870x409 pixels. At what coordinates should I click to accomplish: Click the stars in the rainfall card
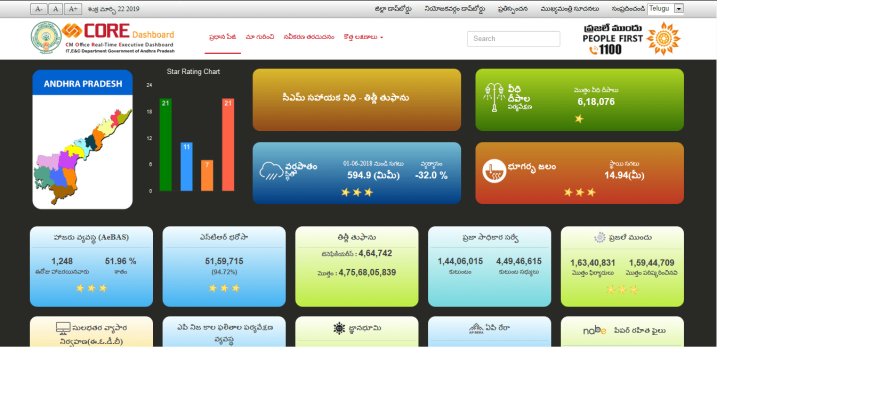tap(357, 192)
